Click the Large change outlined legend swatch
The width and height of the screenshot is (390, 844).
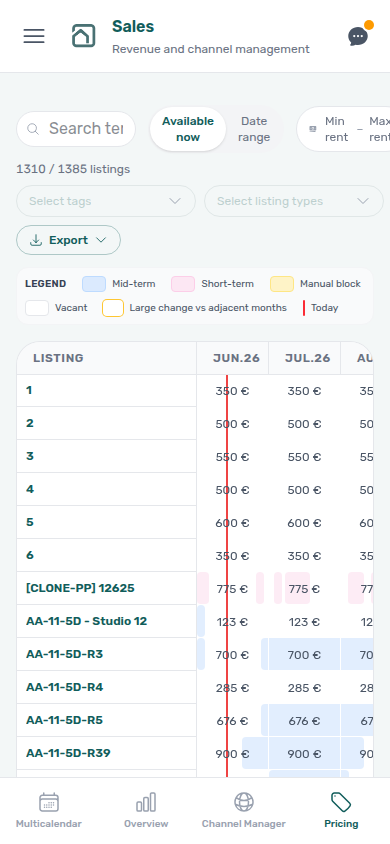click(x=113, y=308)
